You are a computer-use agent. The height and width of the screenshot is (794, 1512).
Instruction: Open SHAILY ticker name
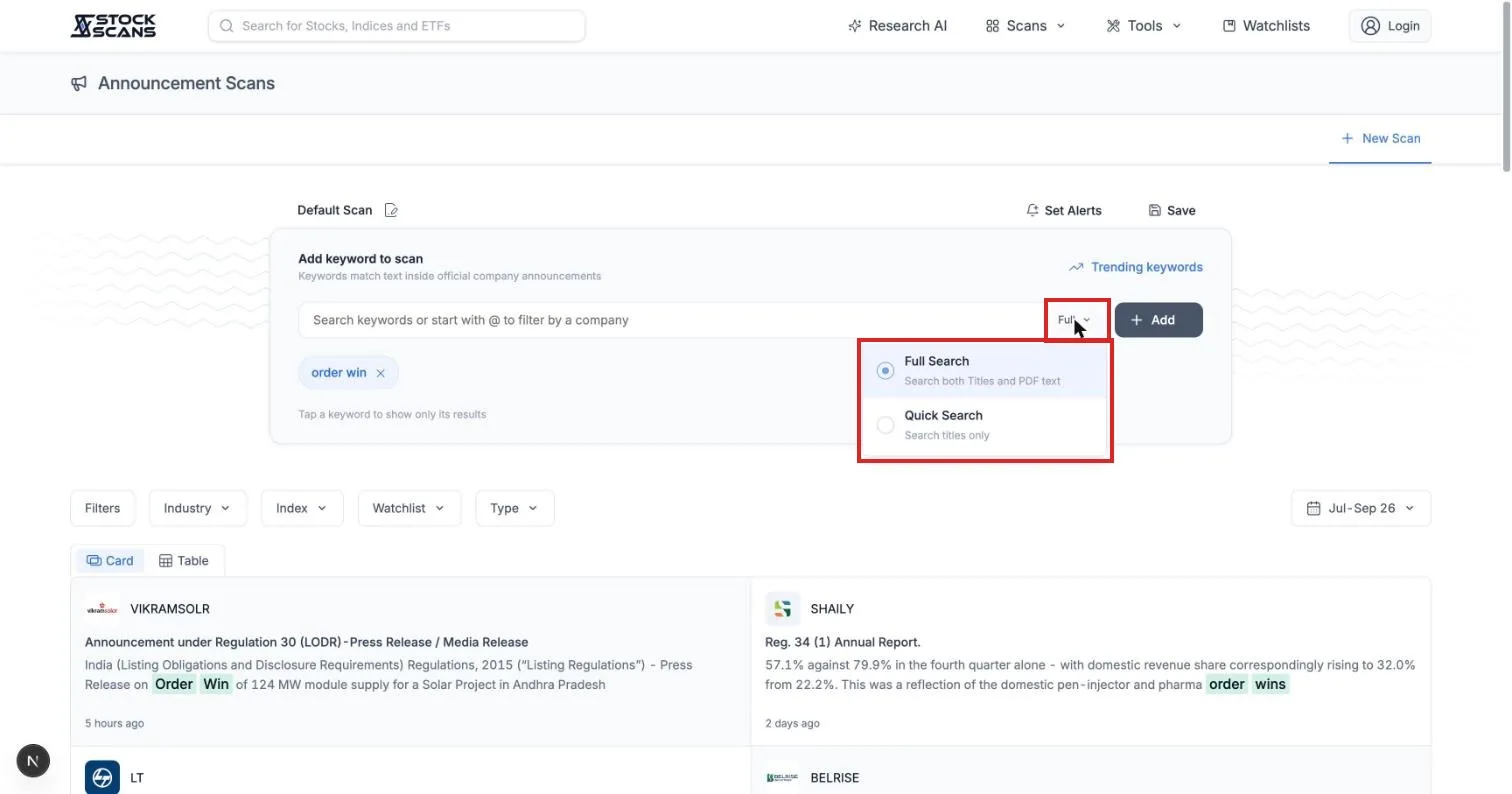click(832, 609)
